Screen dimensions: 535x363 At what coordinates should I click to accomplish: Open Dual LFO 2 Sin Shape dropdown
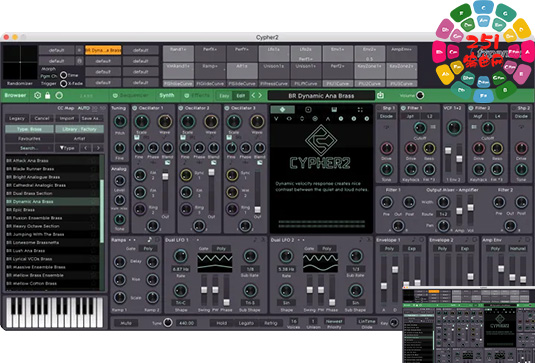286,303
